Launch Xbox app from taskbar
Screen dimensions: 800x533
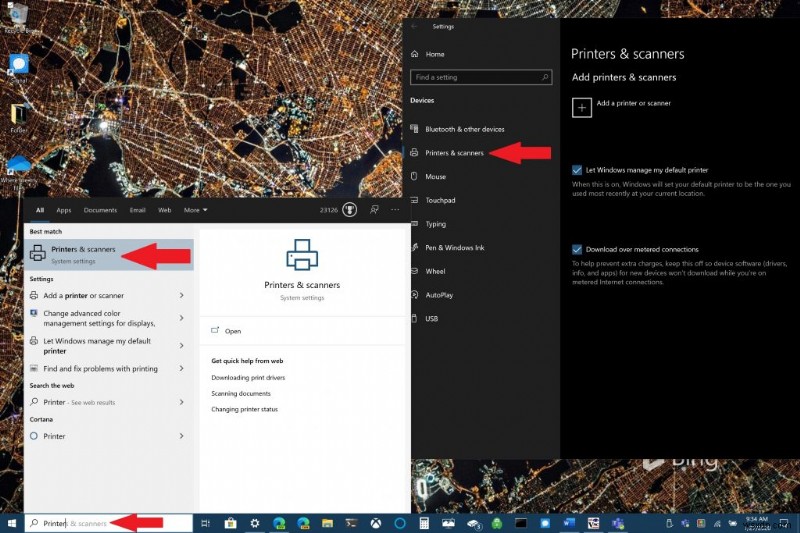point(376,523)
